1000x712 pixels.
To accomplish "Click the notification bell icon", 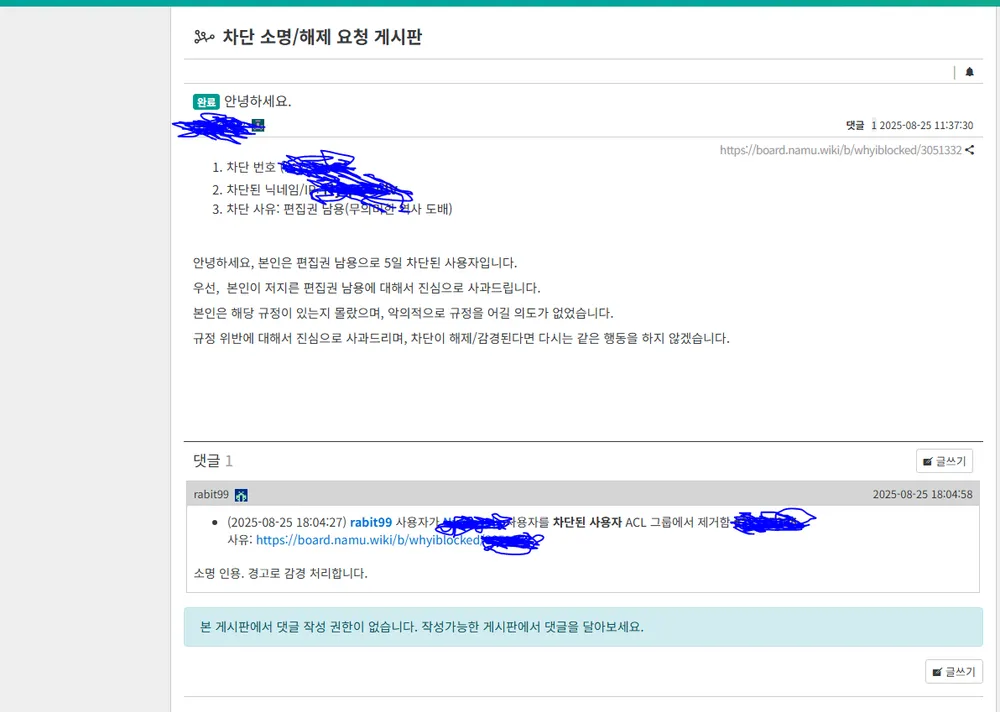I will point(967,71).
